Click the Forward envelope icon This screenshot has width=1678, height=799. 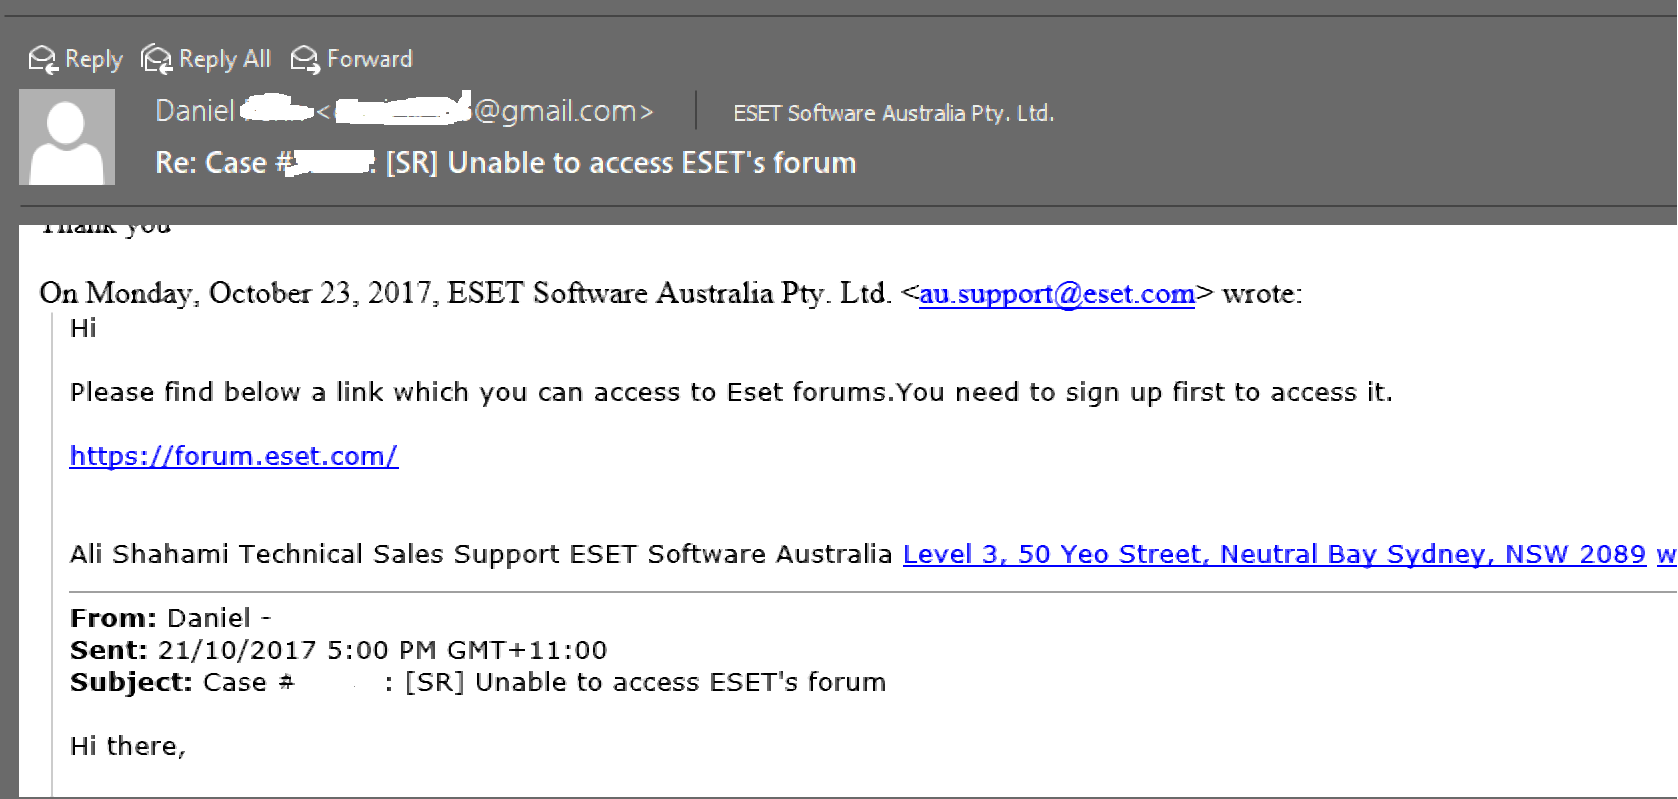pos(304,60)
